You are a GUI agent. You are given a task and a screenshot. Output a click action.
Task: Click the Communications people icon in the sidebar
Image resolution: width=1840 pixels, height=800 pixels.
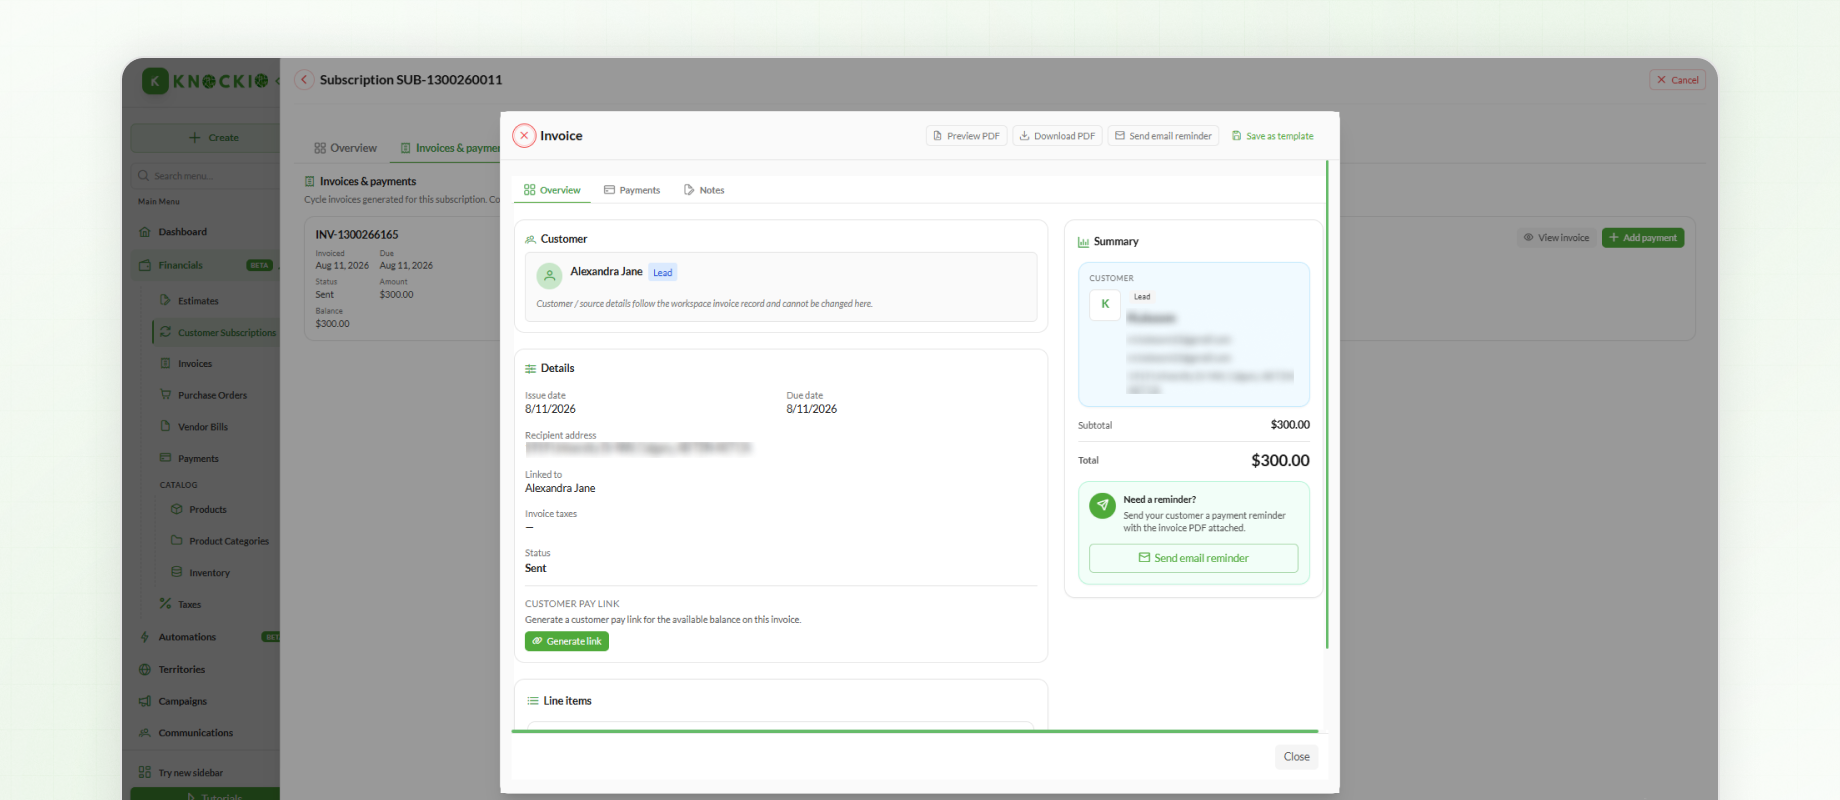145,733
